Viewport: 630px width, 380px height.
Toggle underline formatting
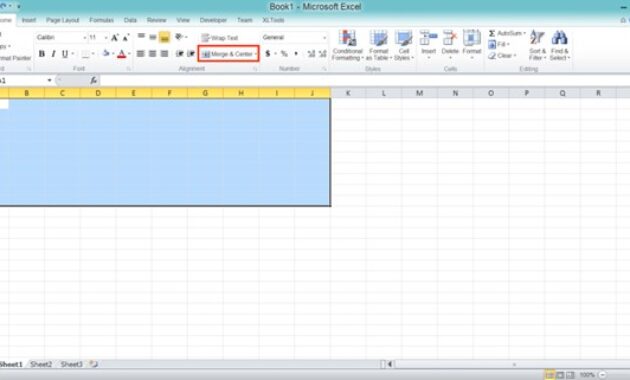click(65, 54)
